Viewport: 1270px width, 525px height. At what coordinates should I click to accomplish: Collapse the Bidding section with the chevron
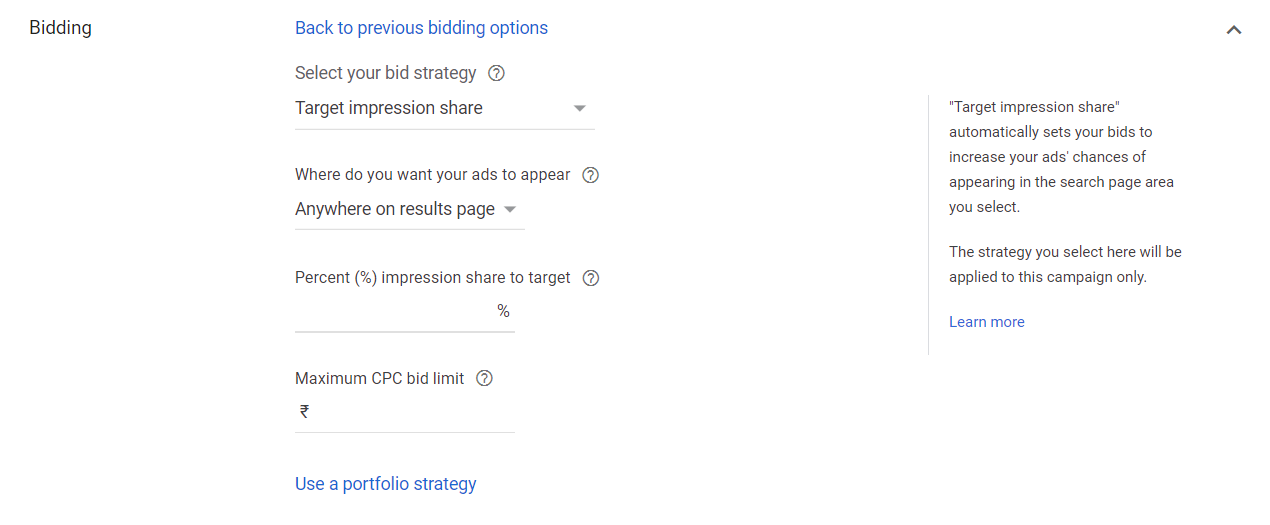point(1234,30)
